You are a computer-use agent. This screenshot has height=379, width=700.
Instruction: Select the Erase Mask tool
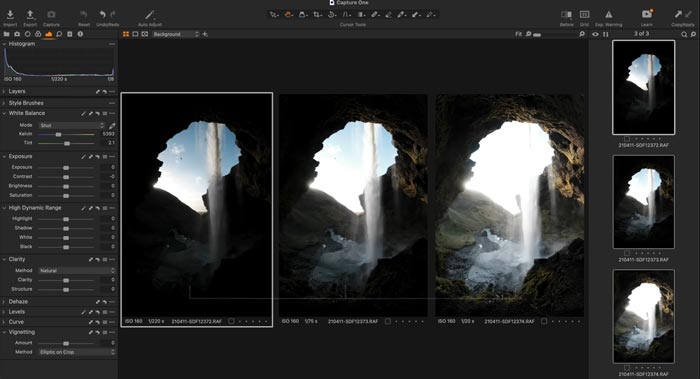pyautogui.click(x=388, y=15)
